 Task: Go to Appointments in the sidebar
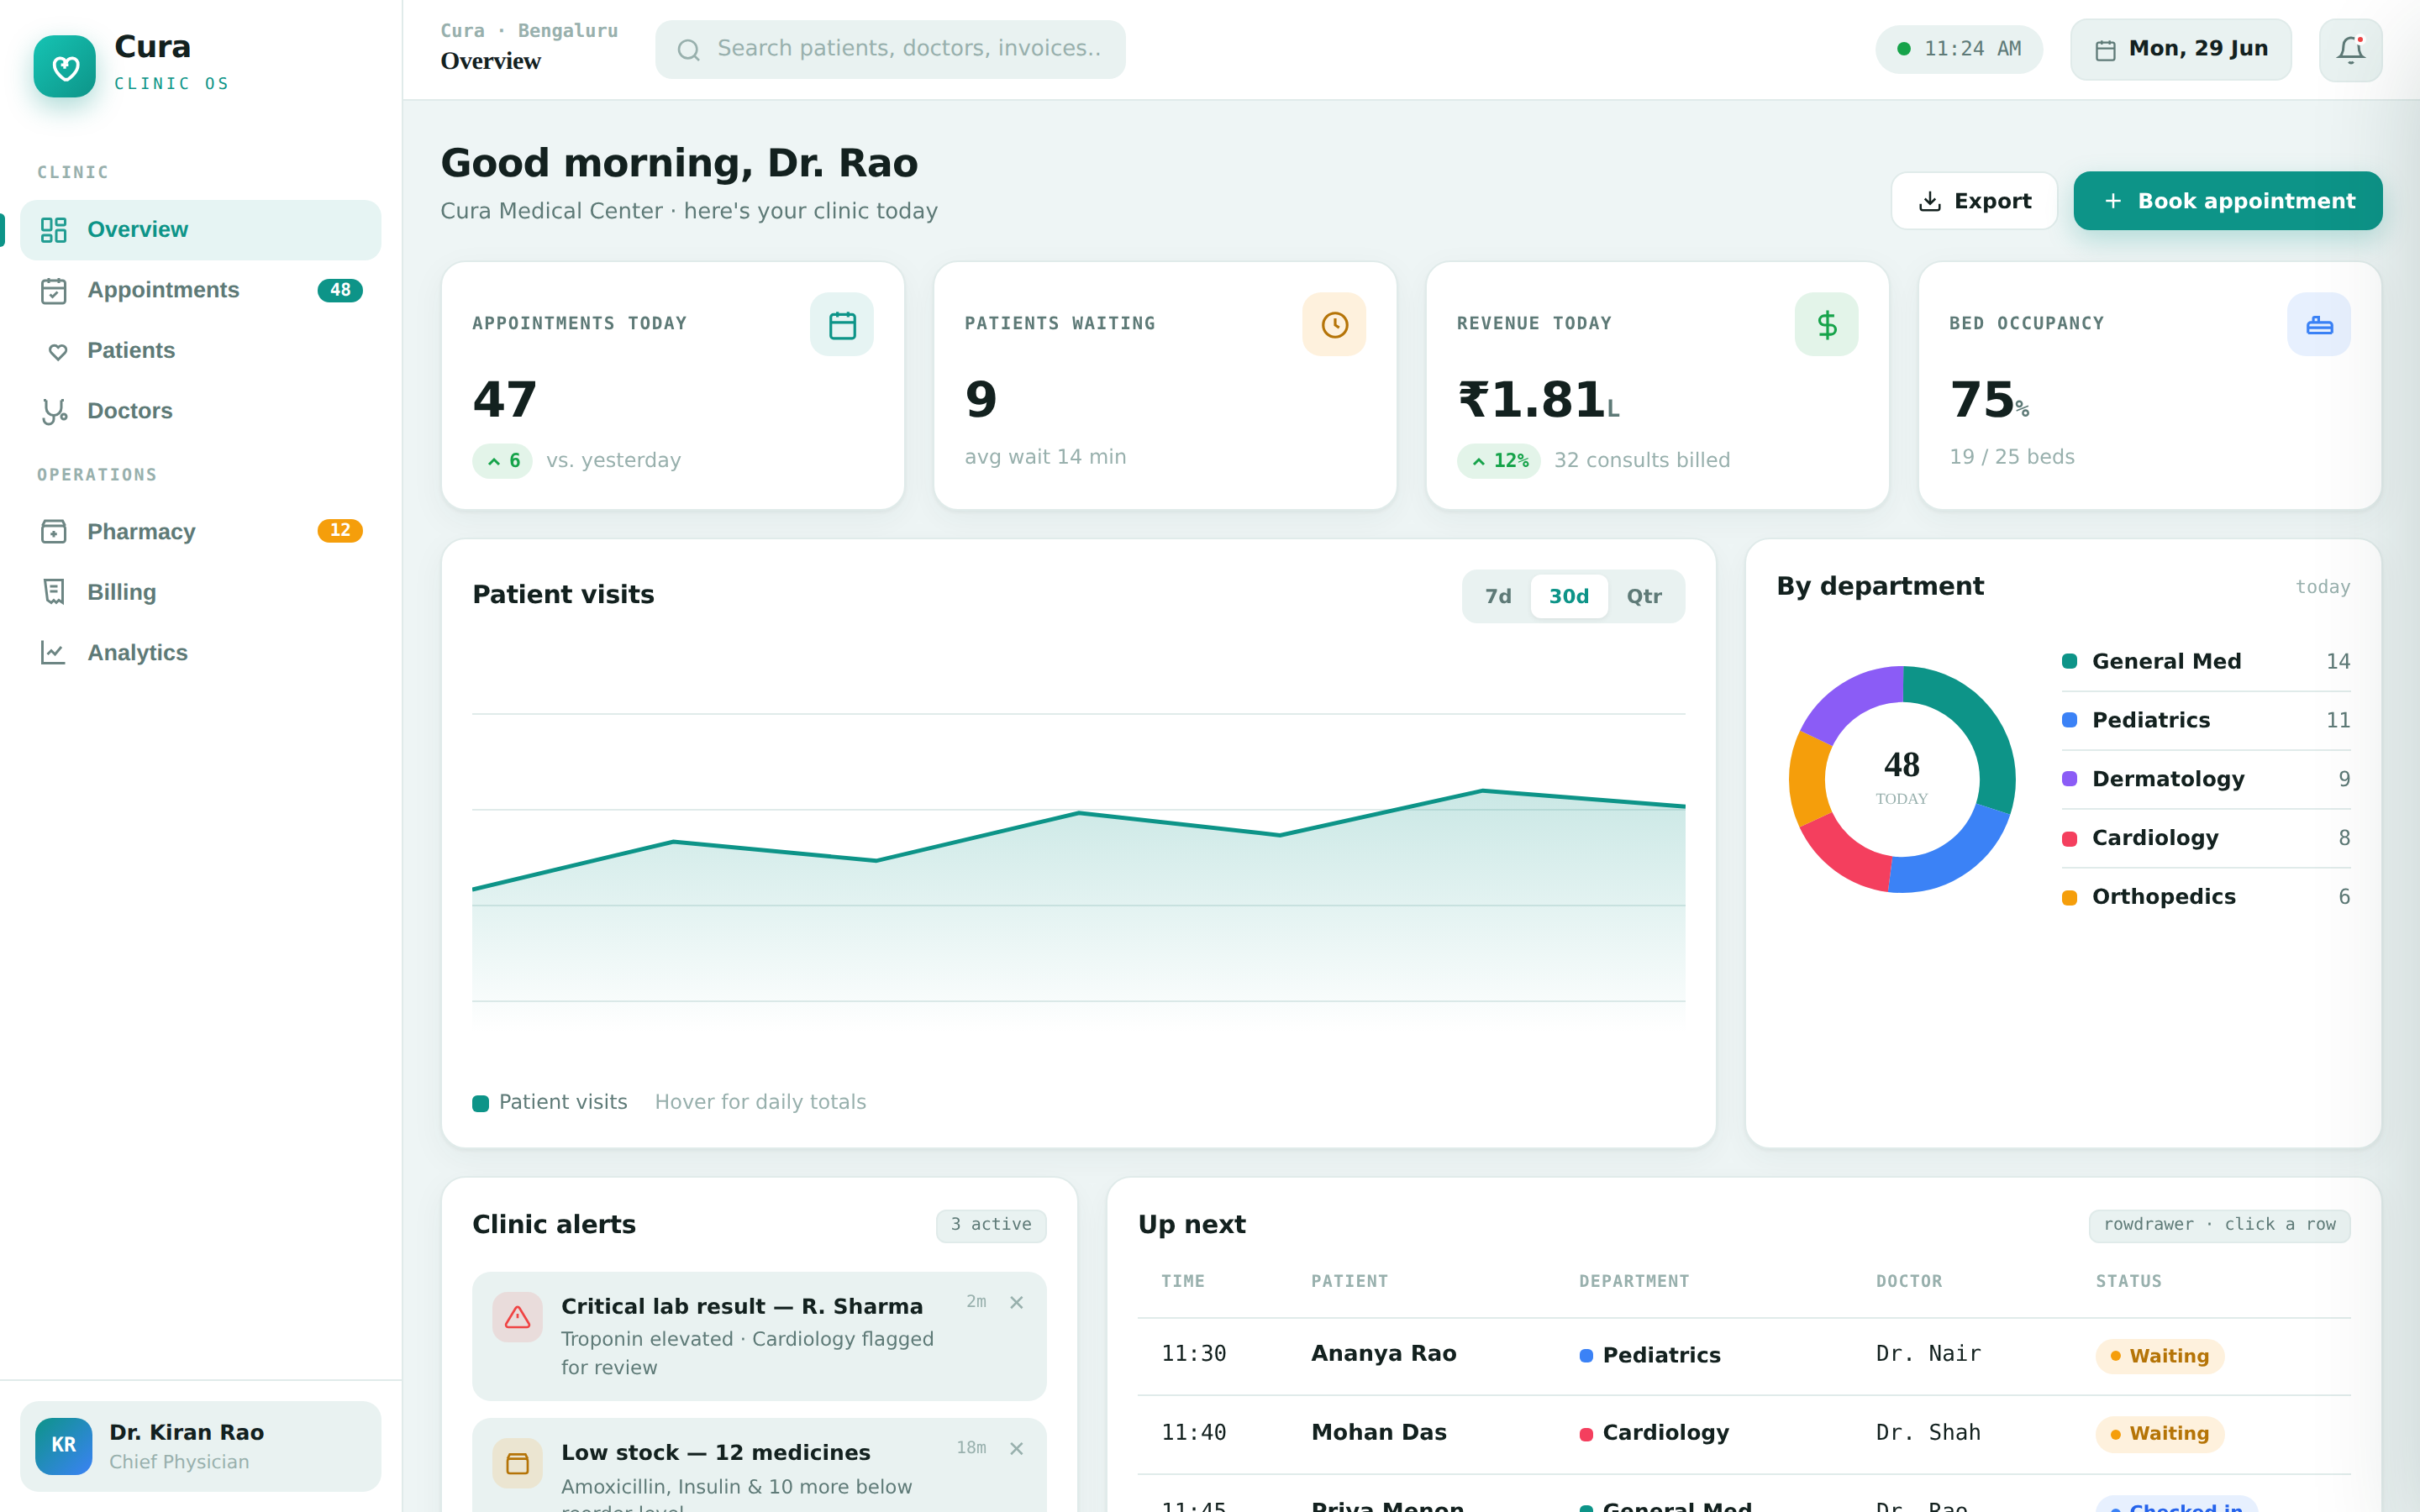click(x=200, y=290)
